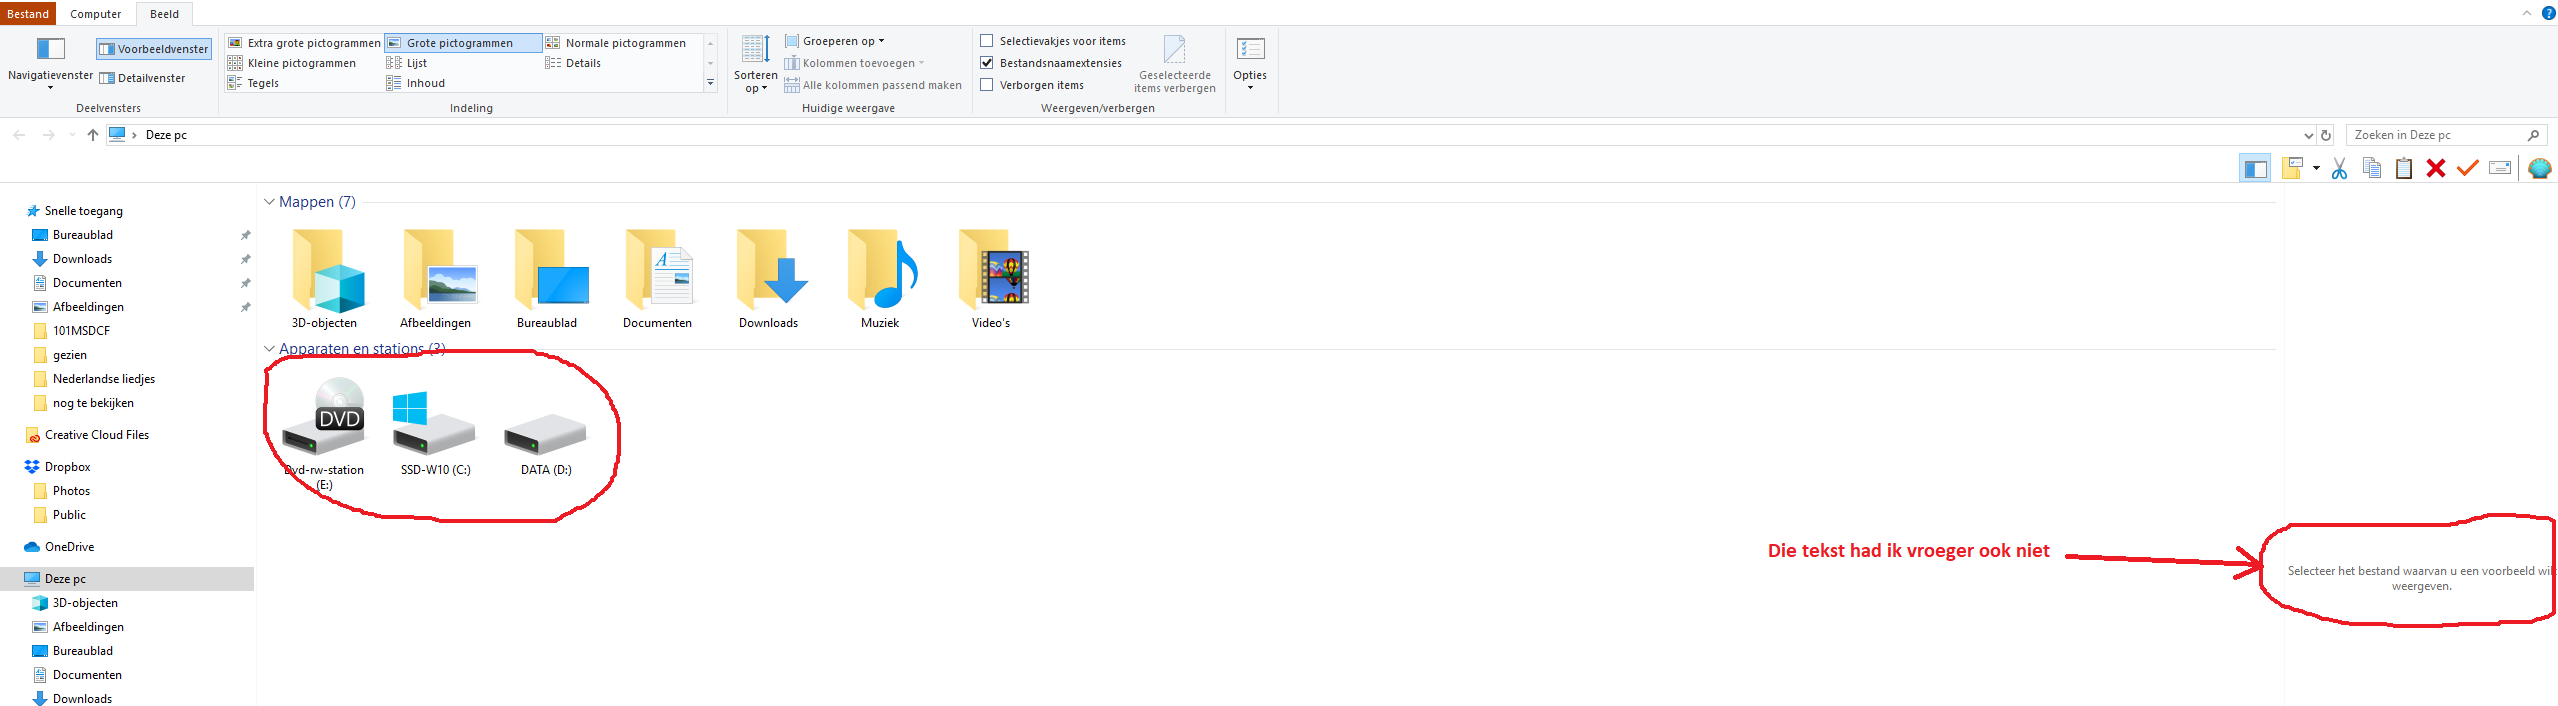Open the recent locations dropdown arrow
The height and width of the screenshot is (706, 2558).
click(72, 135)
